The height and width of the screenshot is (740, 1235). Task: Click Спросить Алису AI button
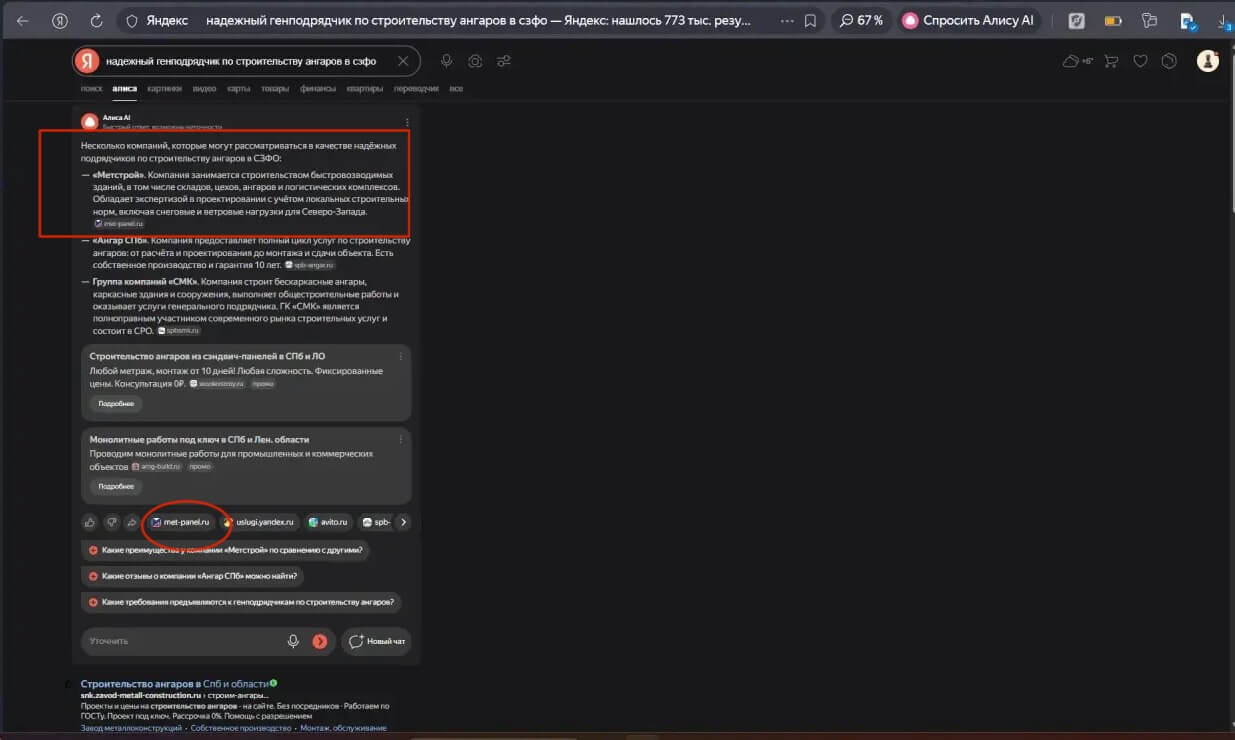point(968,20)
